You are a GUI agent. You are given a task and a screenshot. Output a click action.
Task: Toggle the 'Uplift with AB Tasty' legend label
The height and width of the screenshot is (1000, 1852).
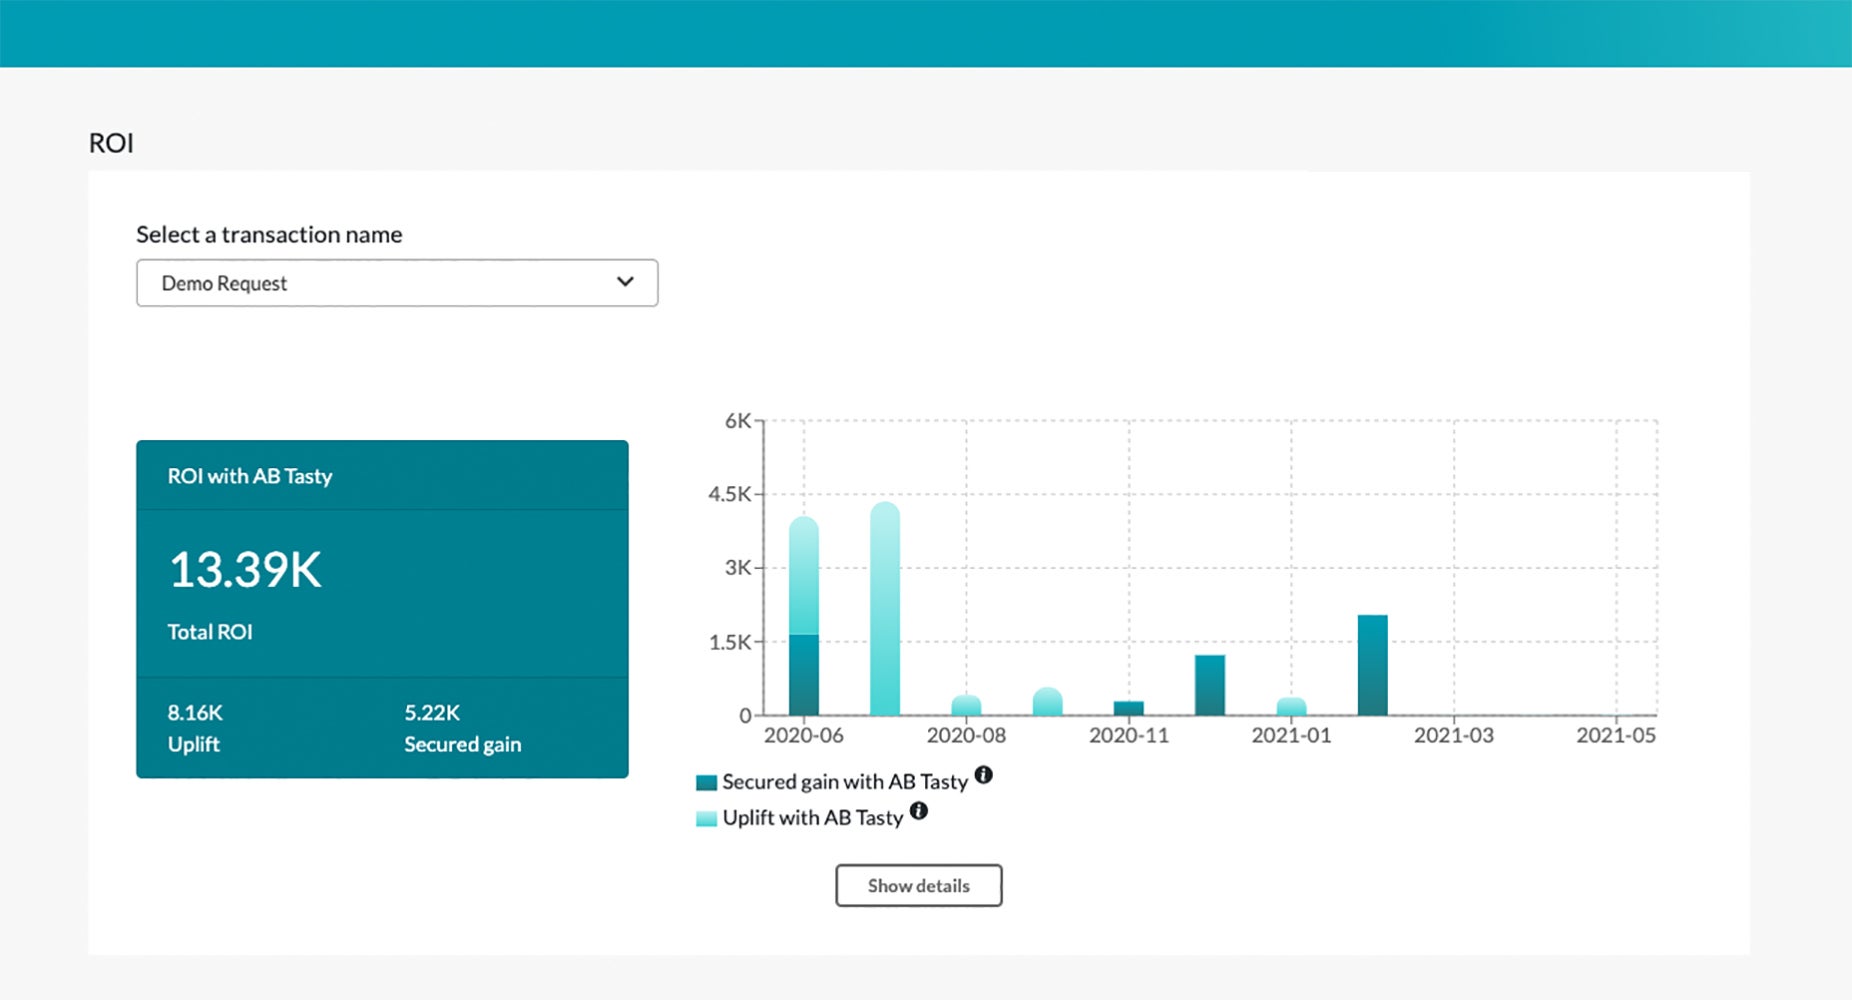812,818
